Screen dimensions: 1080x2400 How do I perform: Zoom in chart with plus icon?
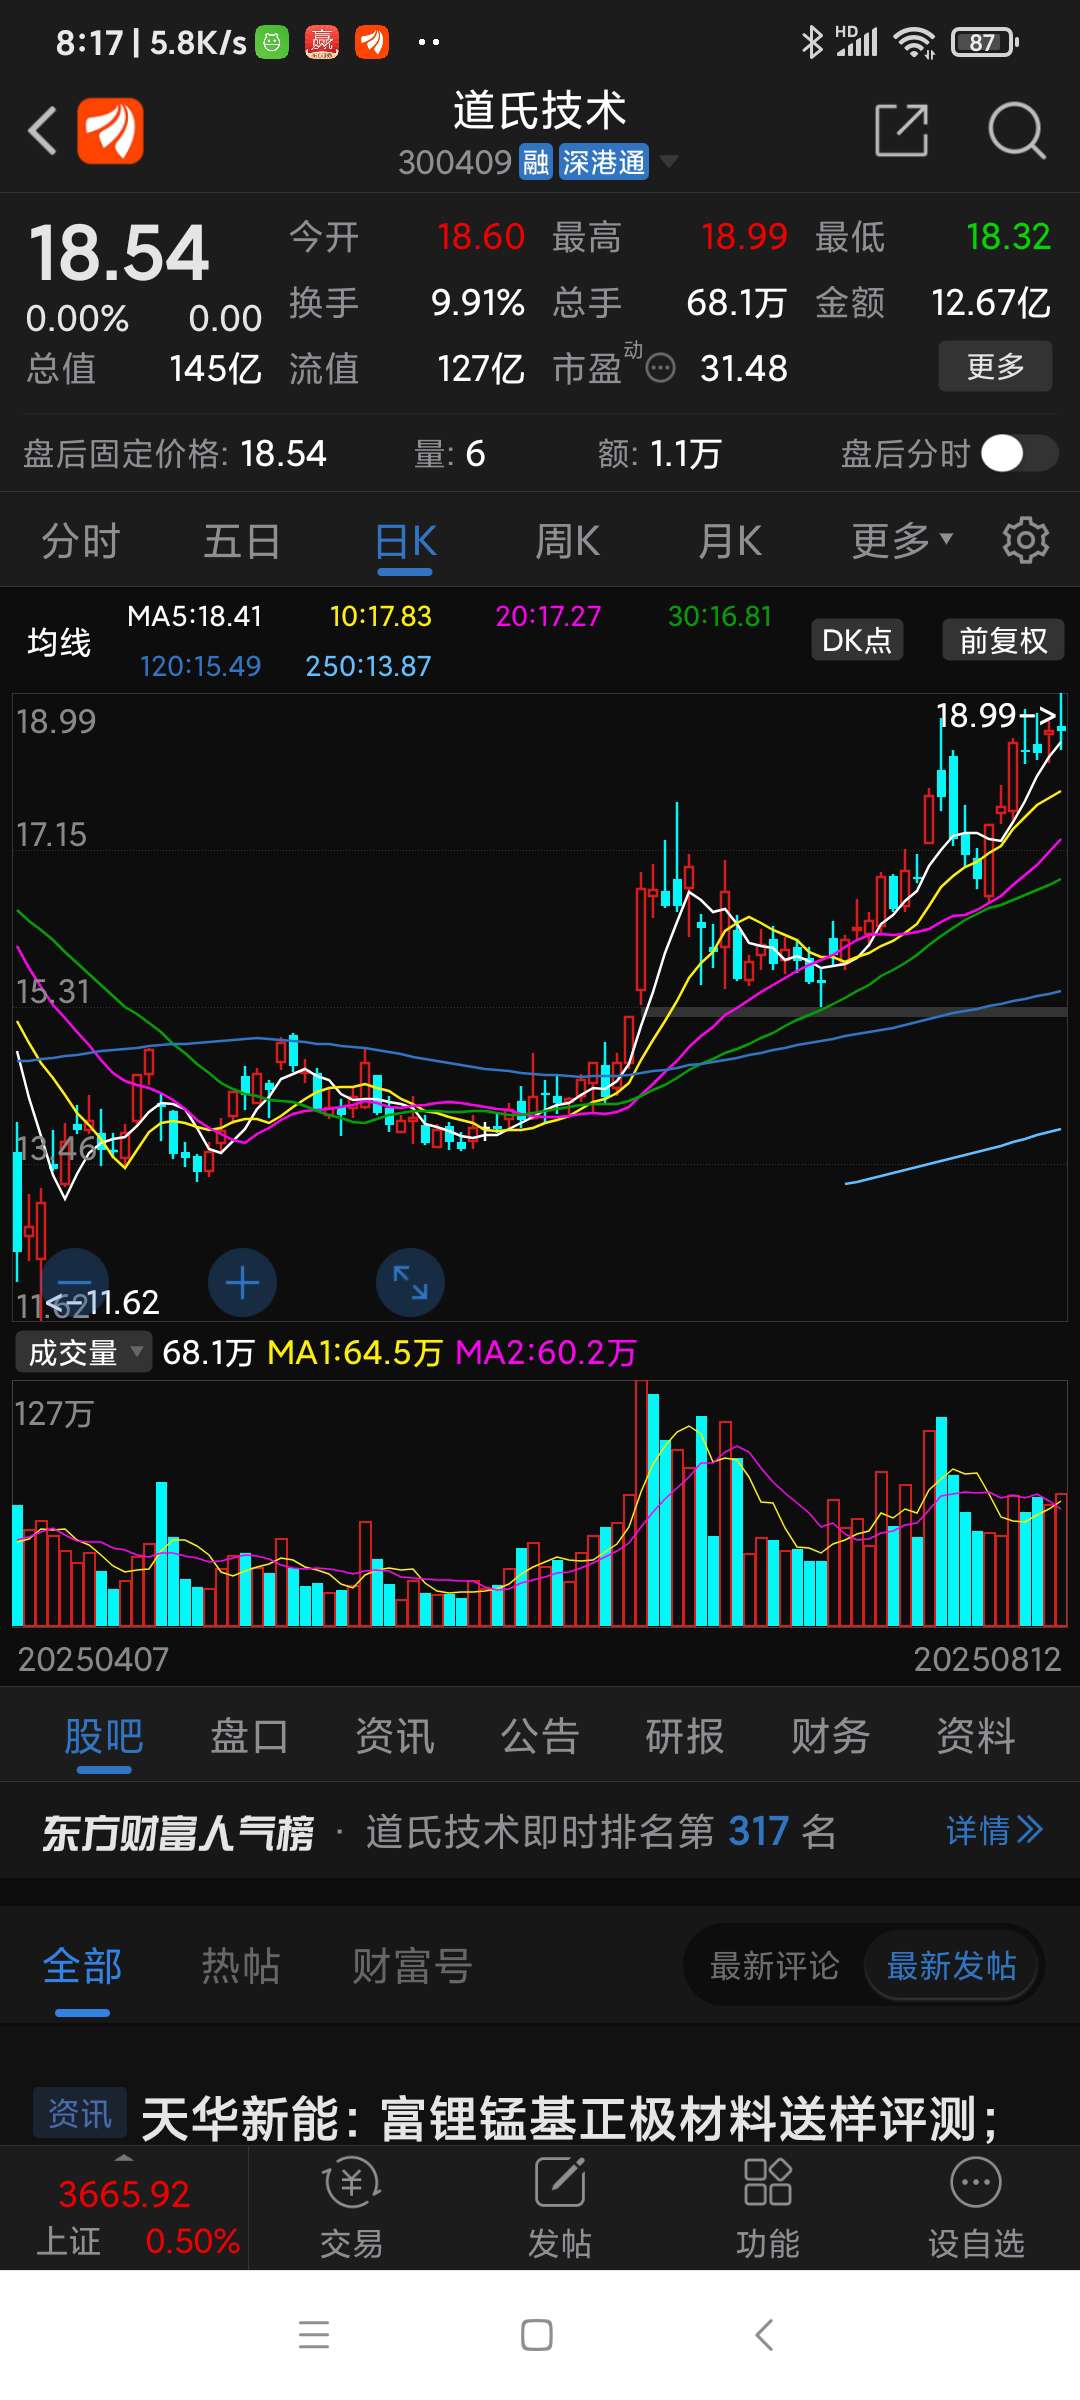click(242, 1282)
